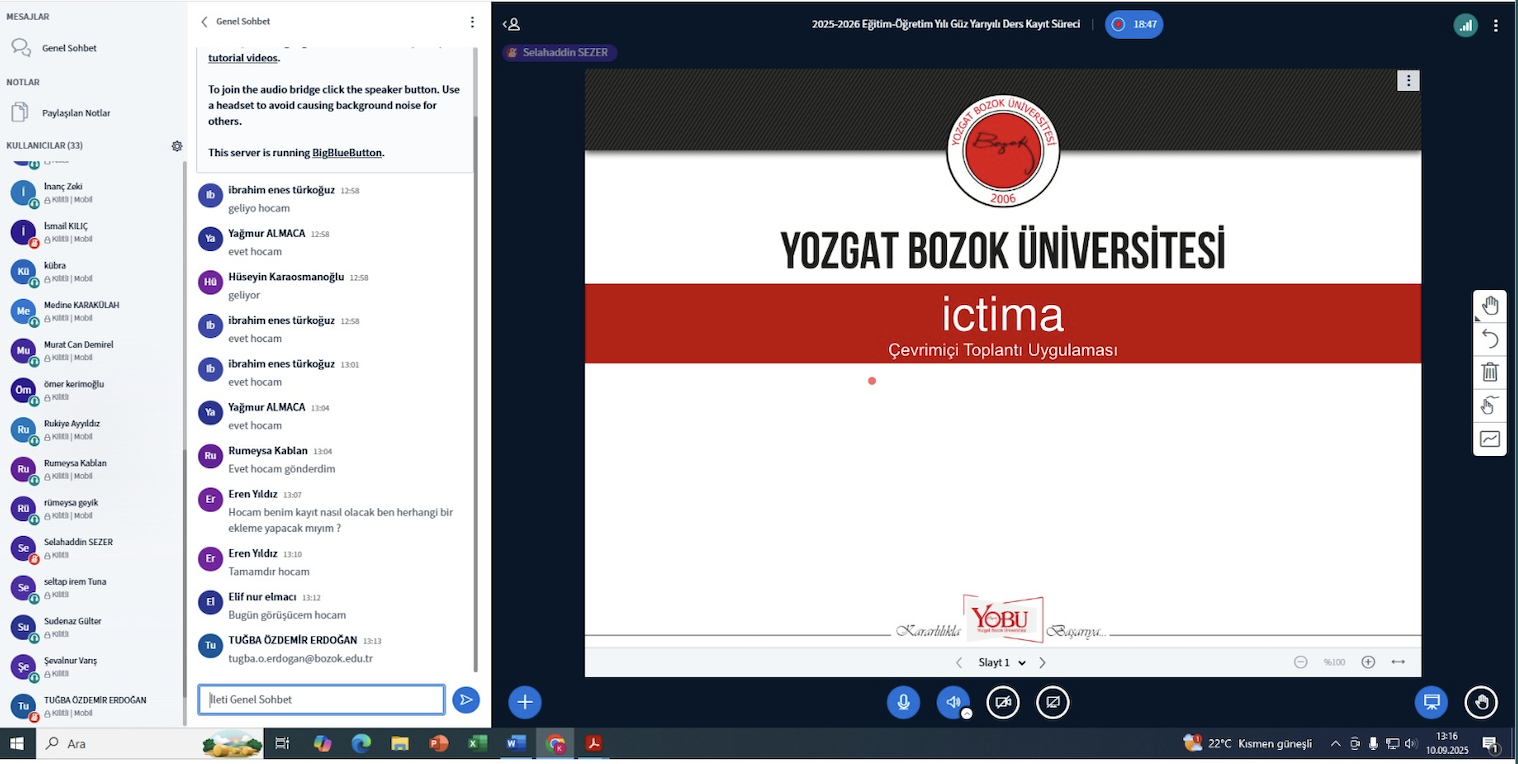Go to the next slide
Screen dimensions: 1518x764
(x=1042, y=662)
